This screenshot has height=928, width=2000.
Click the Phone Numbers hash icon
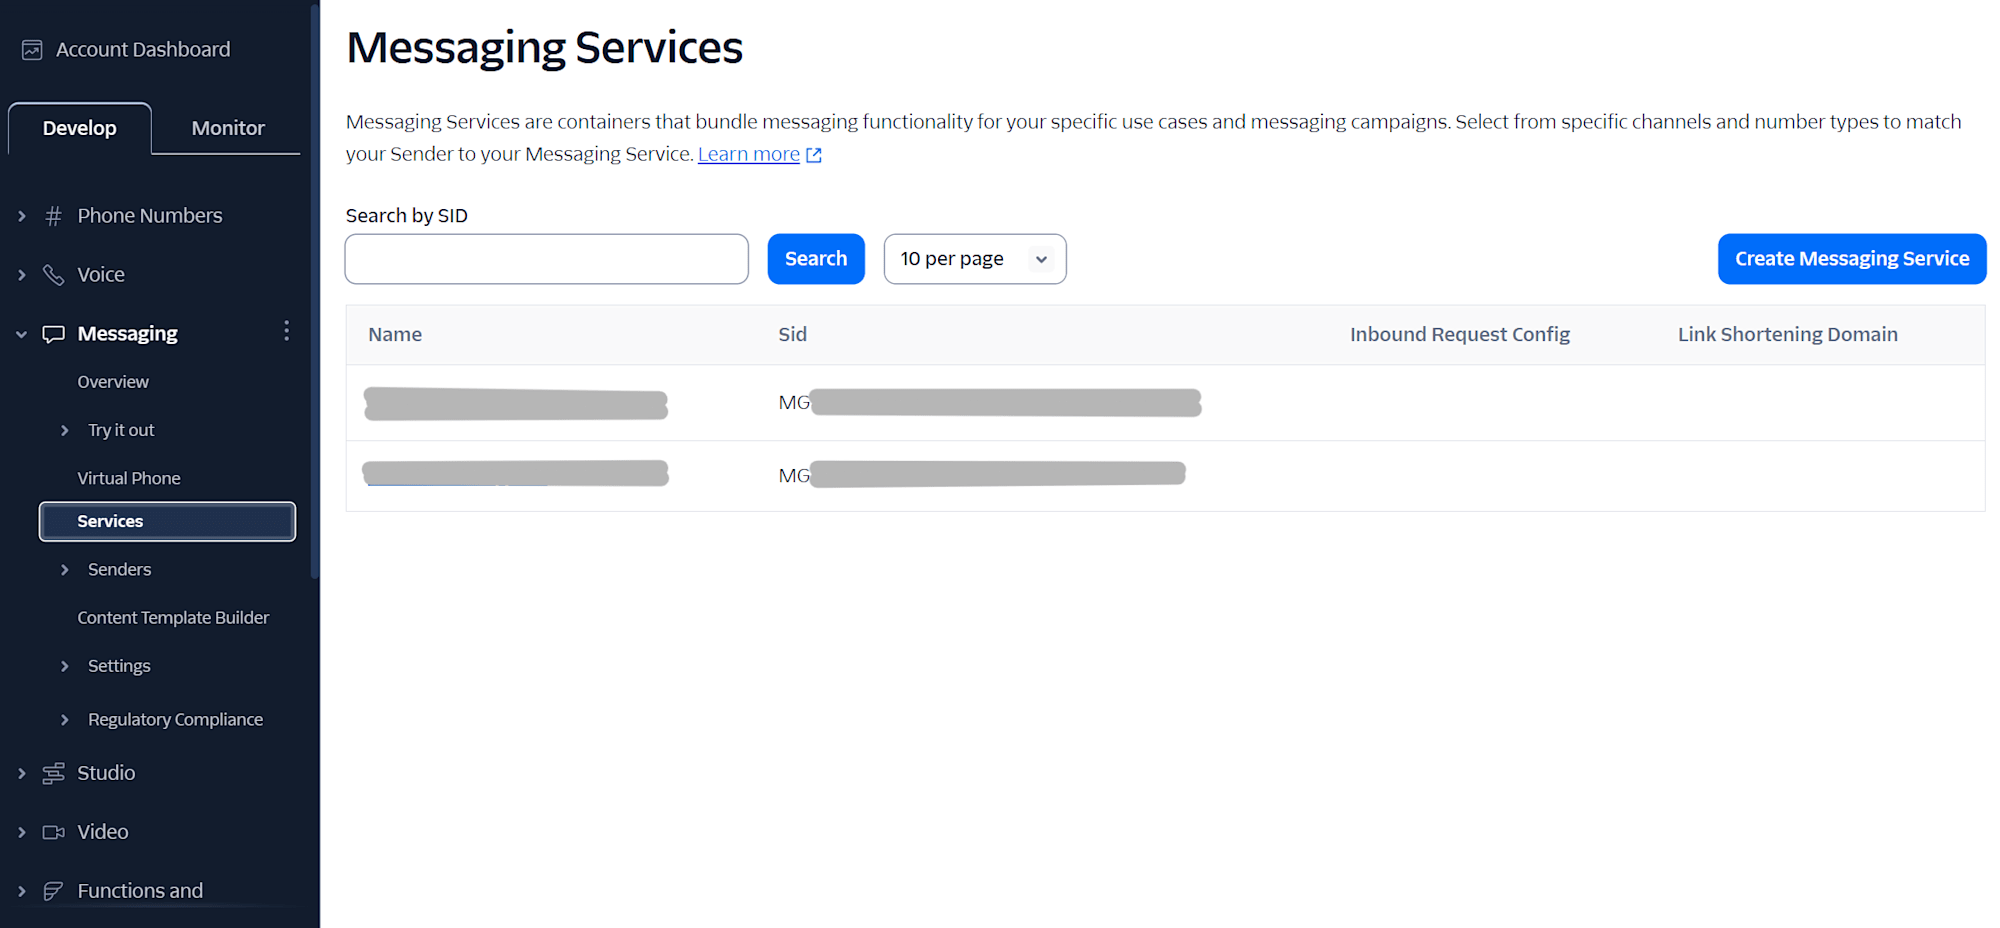click(x=54, y=216)
